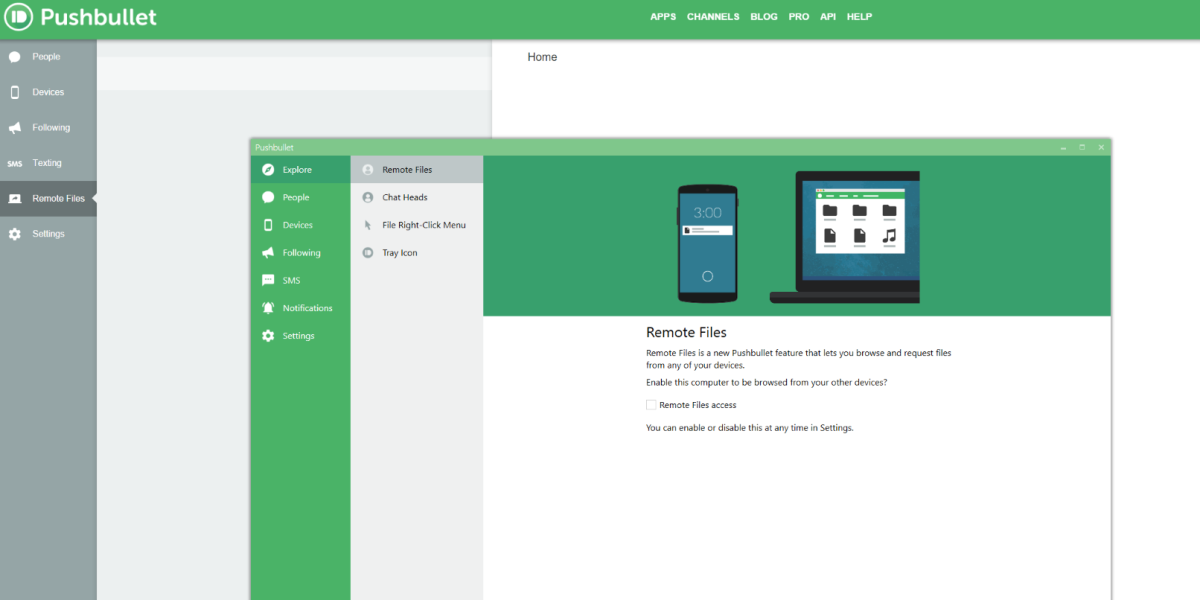Open API in the top navigation
Viewport: 1200px width, 600px height.
pos(828,17)
